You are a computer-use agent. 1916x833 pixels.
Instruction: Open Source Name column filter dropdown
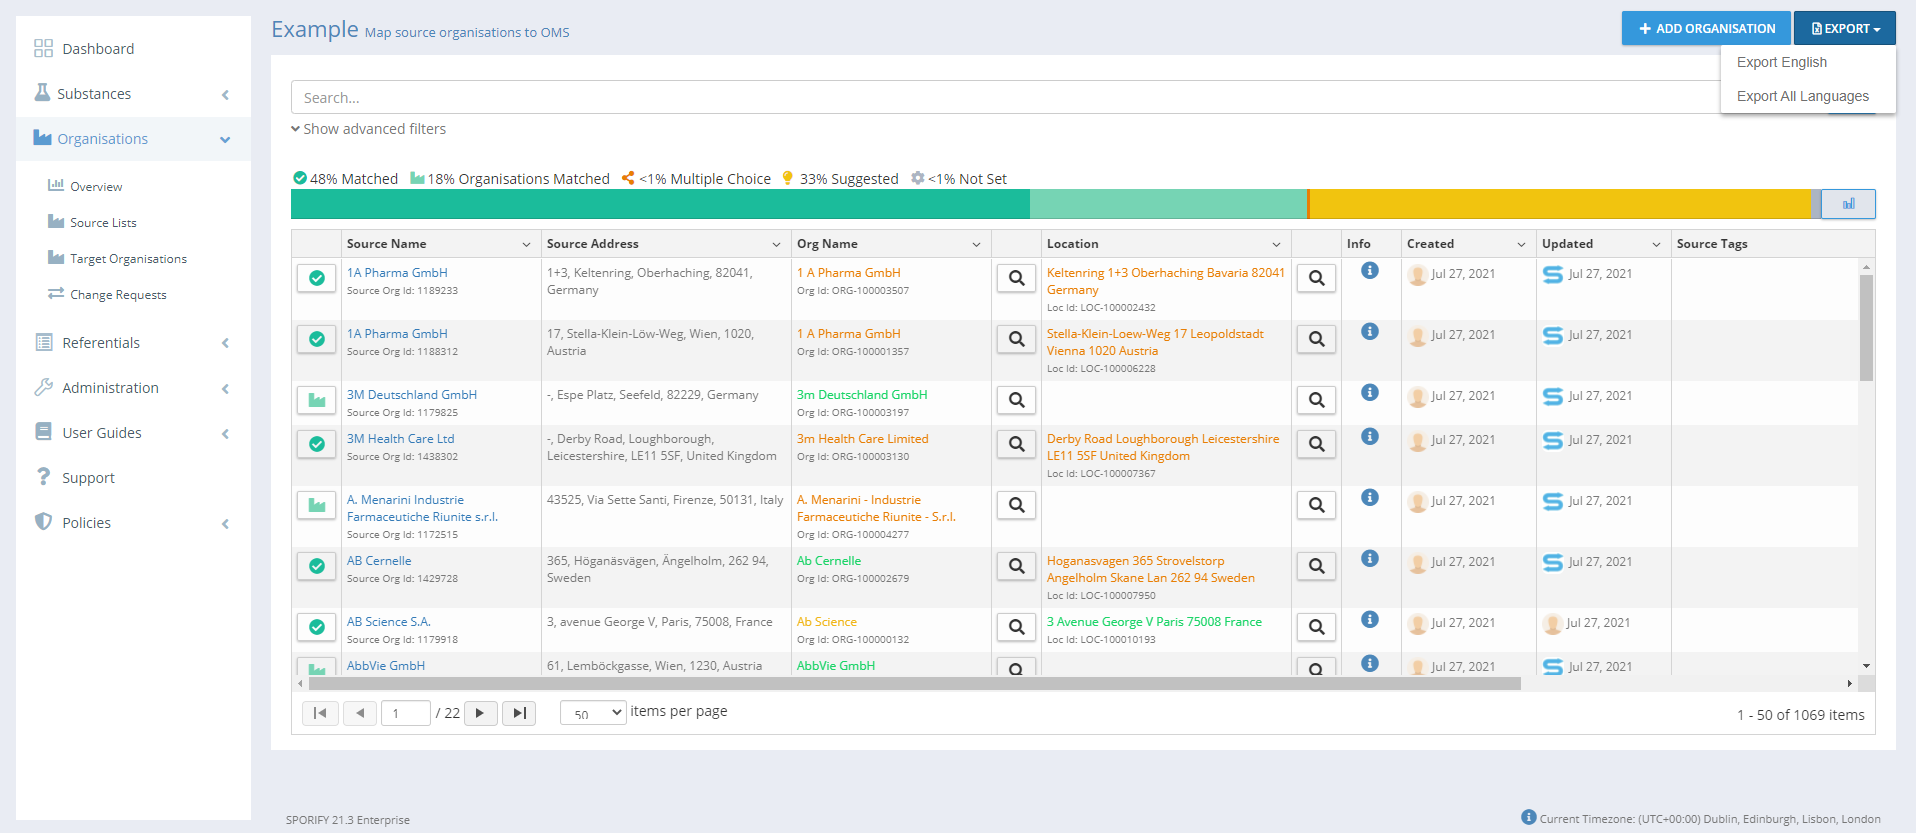point(526,244)
